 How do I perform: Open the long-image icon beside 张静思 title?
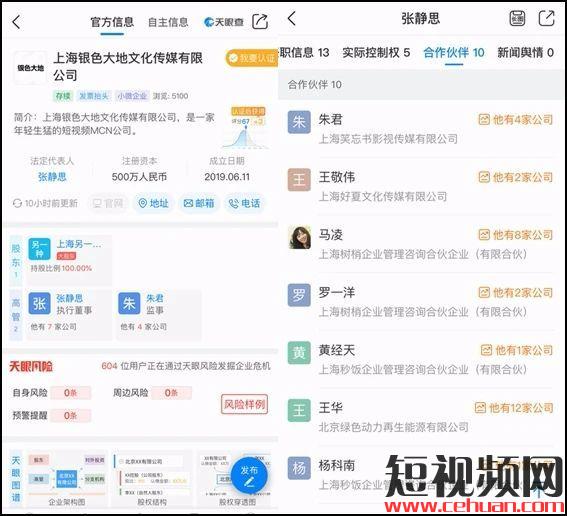[x=517, y=18]
